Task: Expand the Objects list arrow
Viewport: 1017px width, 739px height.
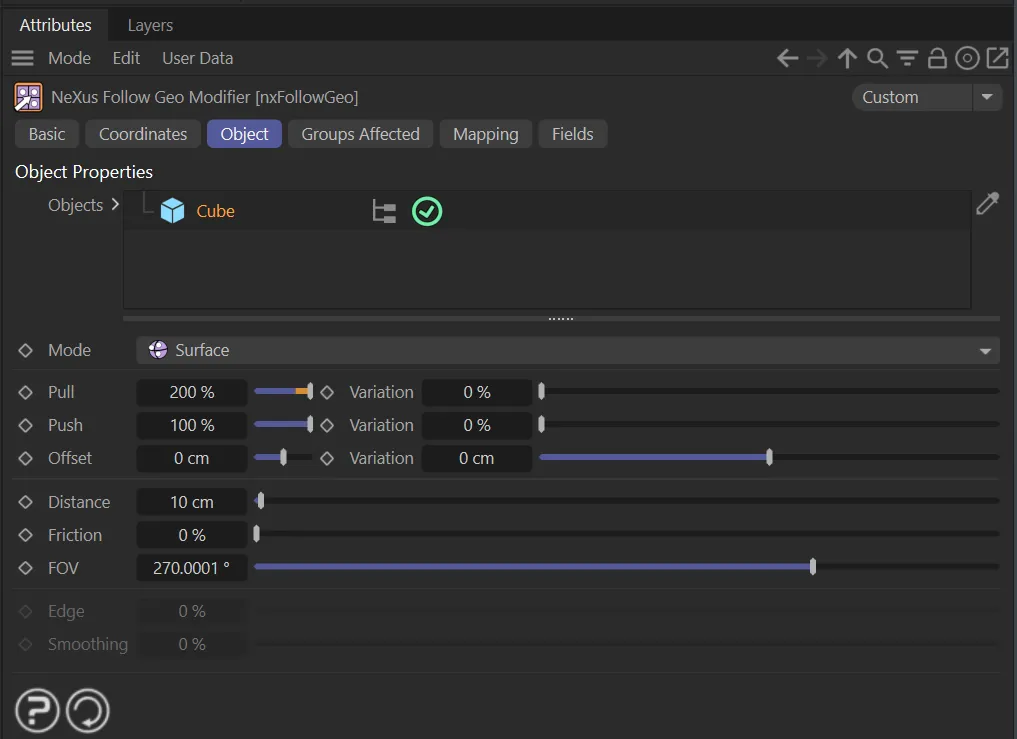Action: pyautogui.click(x=115, y=205)
